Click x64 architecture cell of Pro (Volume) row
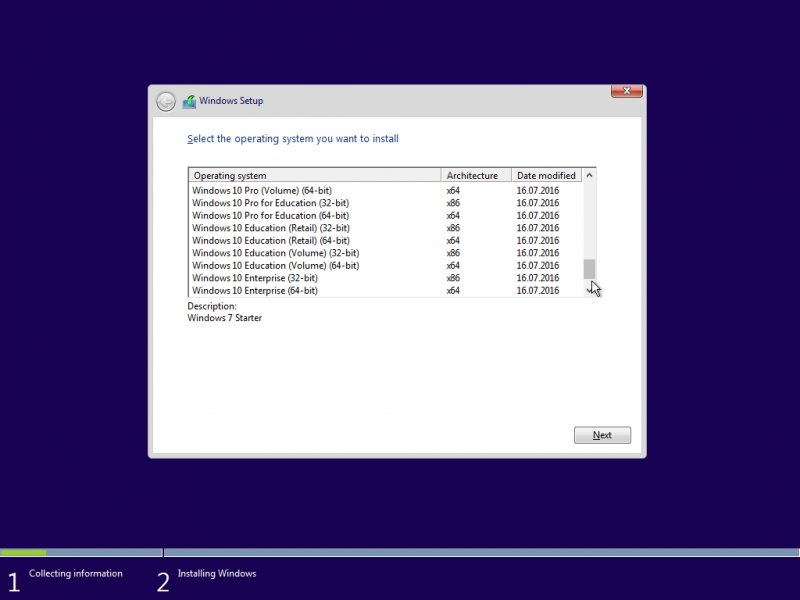 coord(453,190)
